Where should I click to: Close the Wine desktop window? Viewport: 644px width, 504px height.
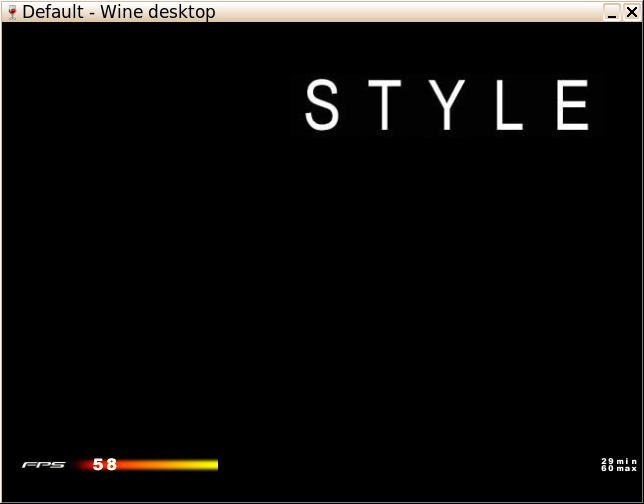(x=630, y=12)
